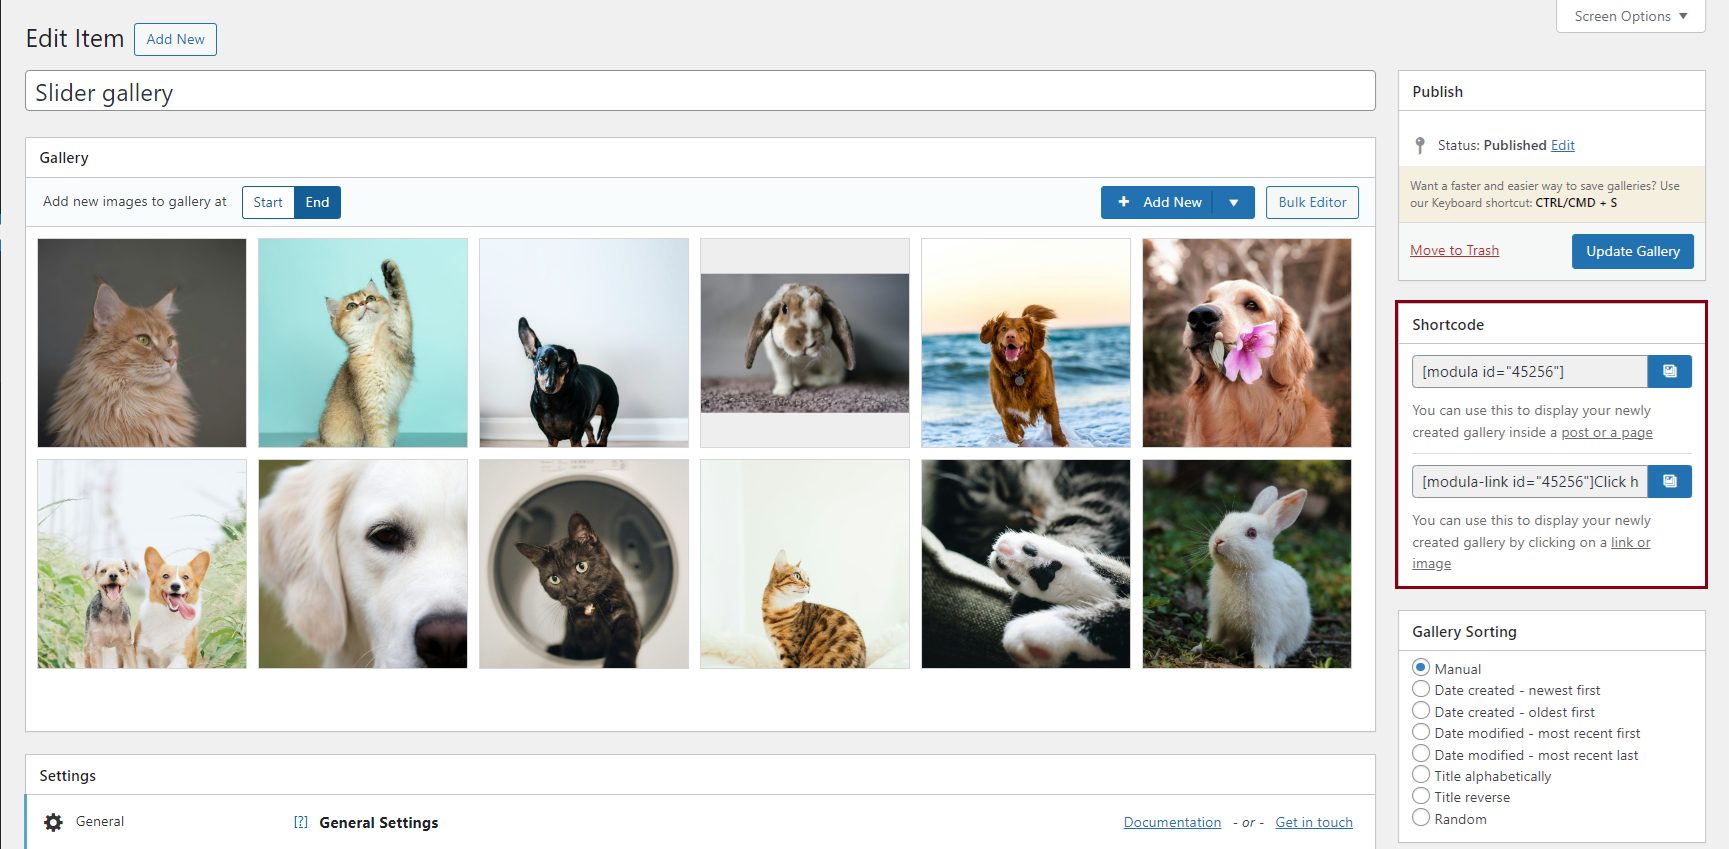Select Date created newest first sorting
1729x849 pixels.
coord(1421,689)
